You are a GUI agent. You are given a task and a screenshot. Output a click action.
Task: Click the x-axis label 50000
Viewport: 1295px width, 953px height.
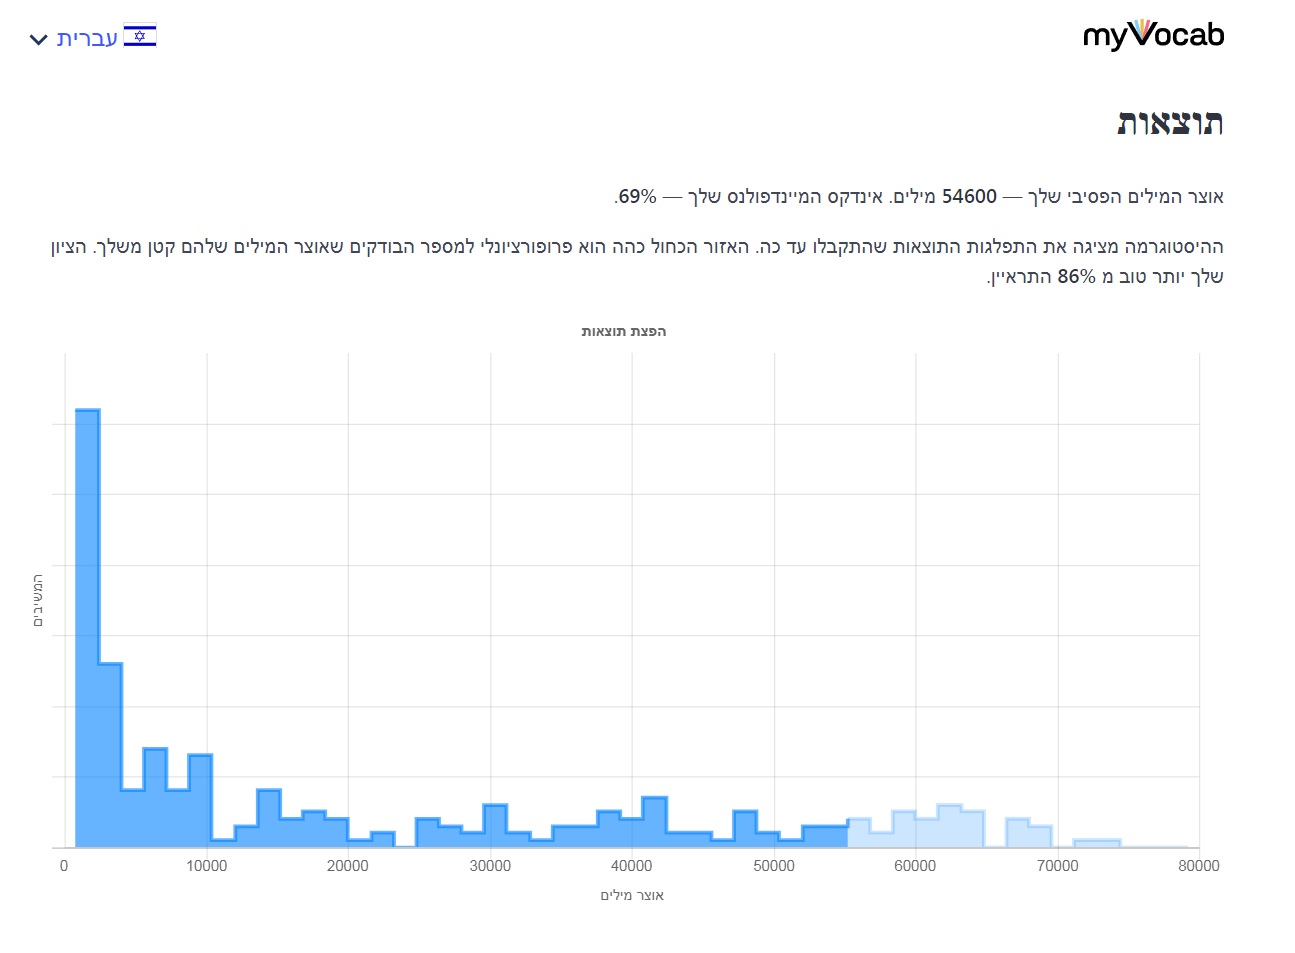click(x=773, y=866)
